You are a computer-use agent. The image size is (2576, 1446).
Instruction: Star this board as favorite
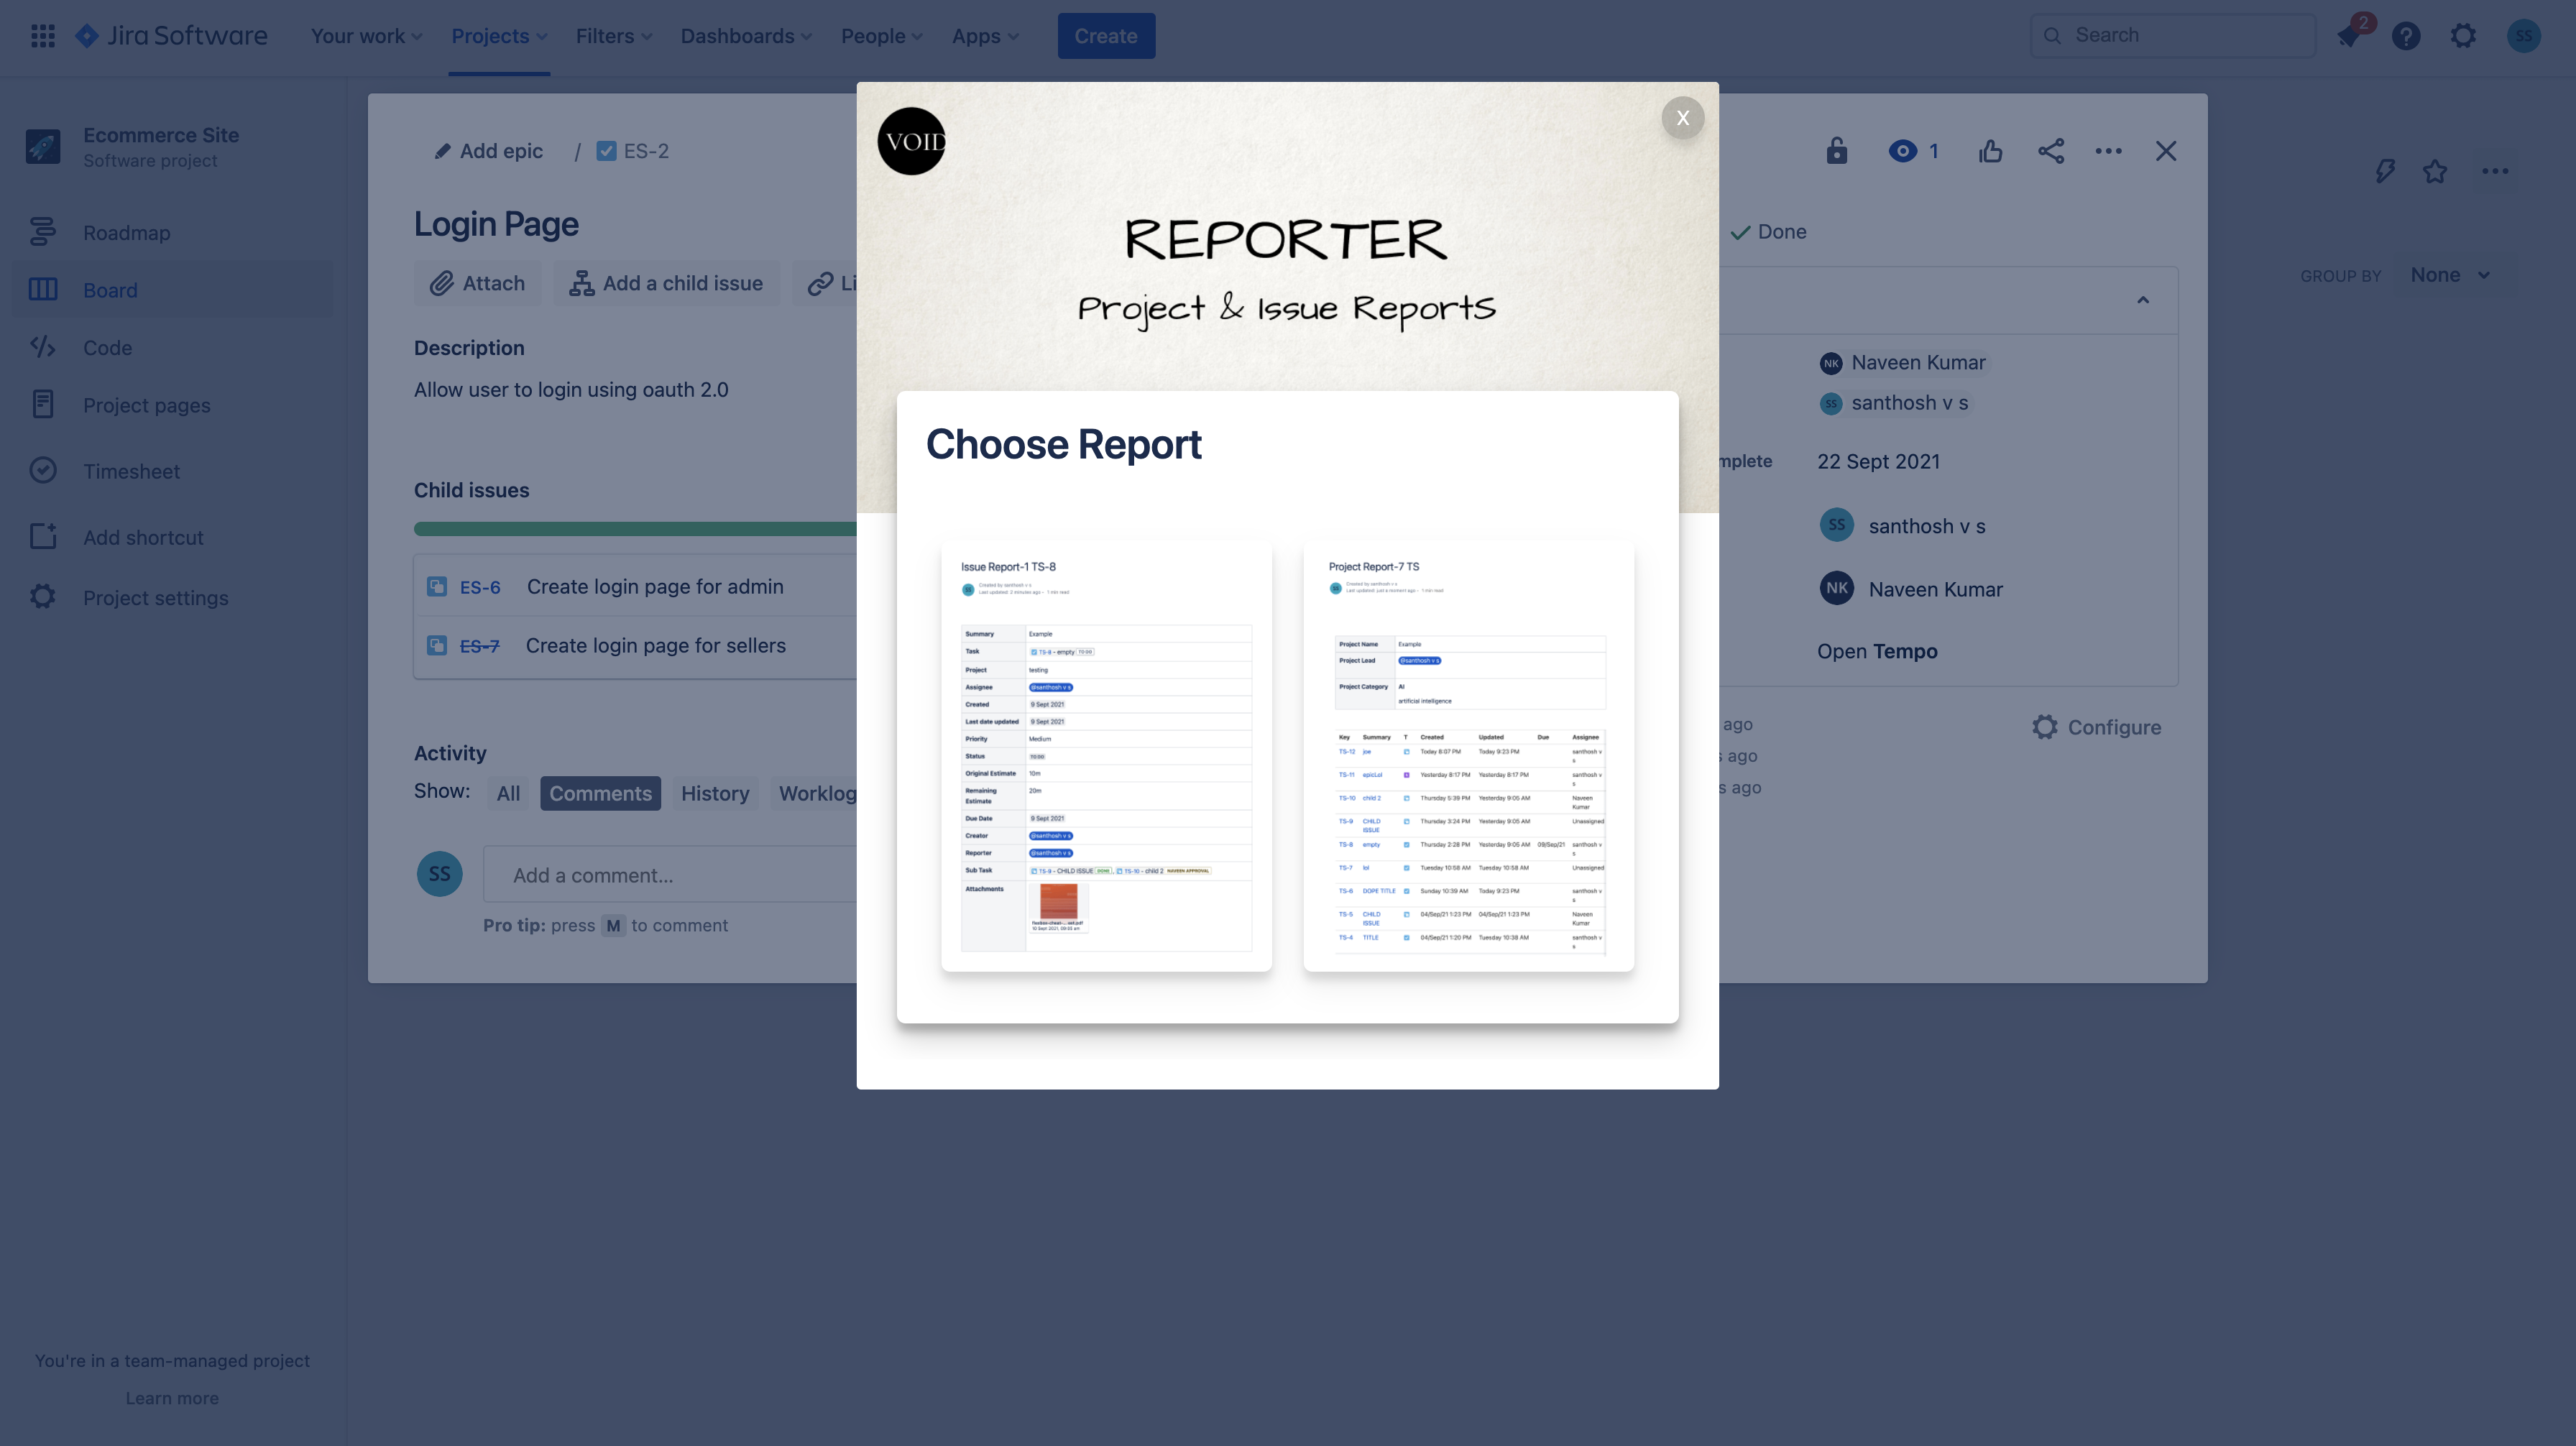tap(2435, 171)
